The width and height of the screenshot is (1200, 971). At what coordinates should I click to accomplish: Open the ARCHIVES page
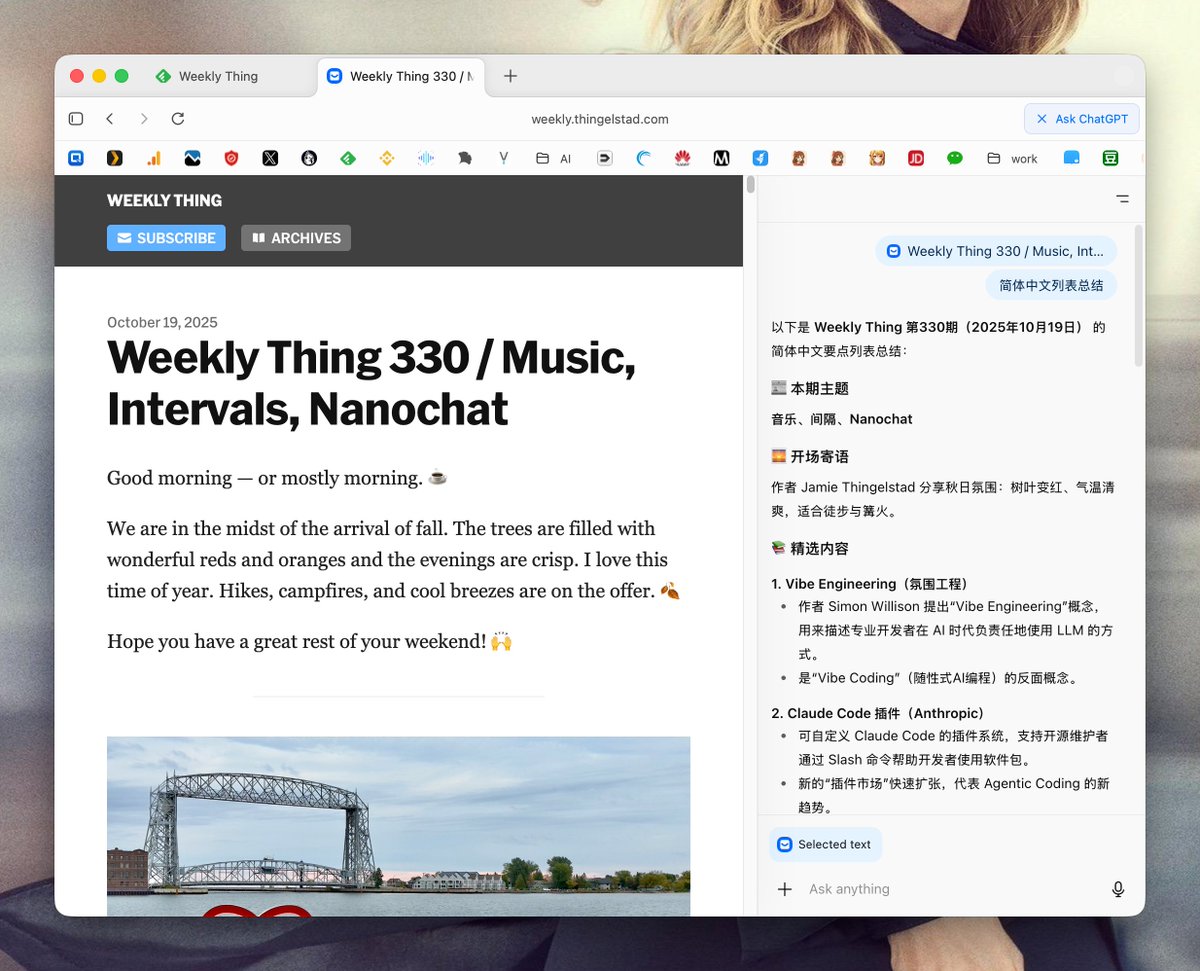(296, 238)
